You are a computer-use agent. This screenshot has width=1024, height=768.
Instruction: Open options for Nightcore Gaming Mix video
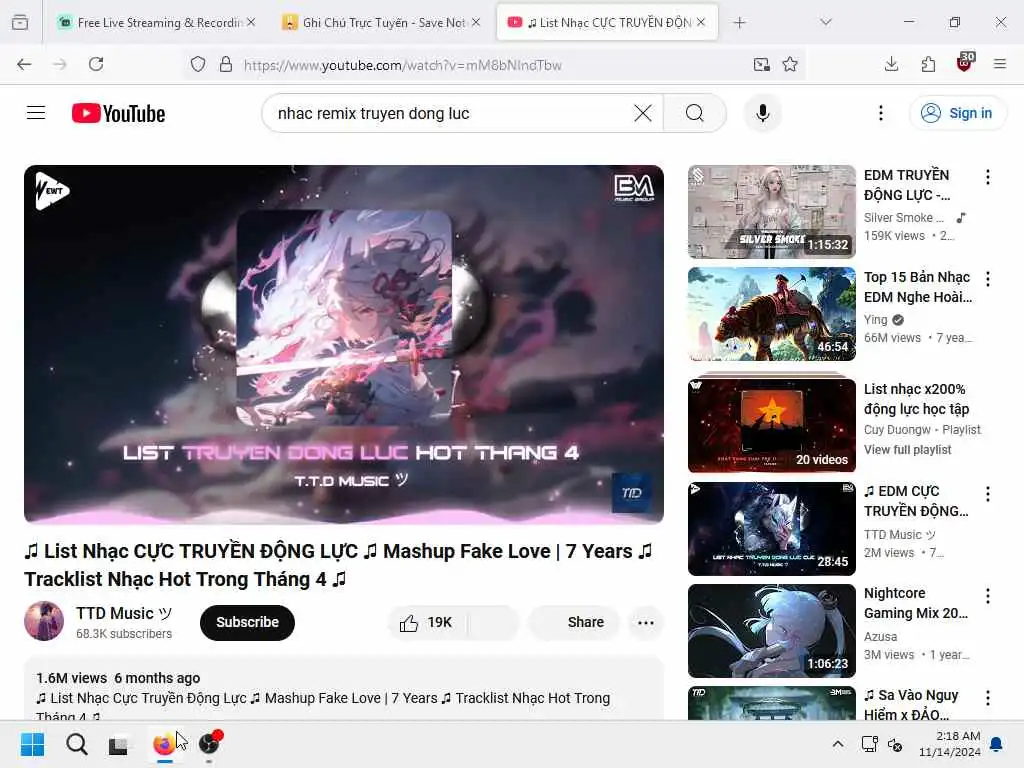(987, 596)
